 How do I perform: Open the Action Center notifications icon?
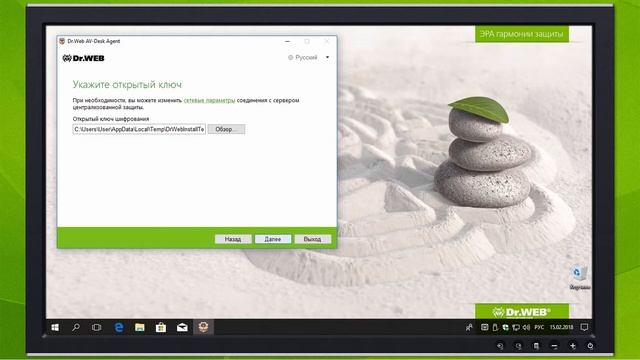click(584, 327)
